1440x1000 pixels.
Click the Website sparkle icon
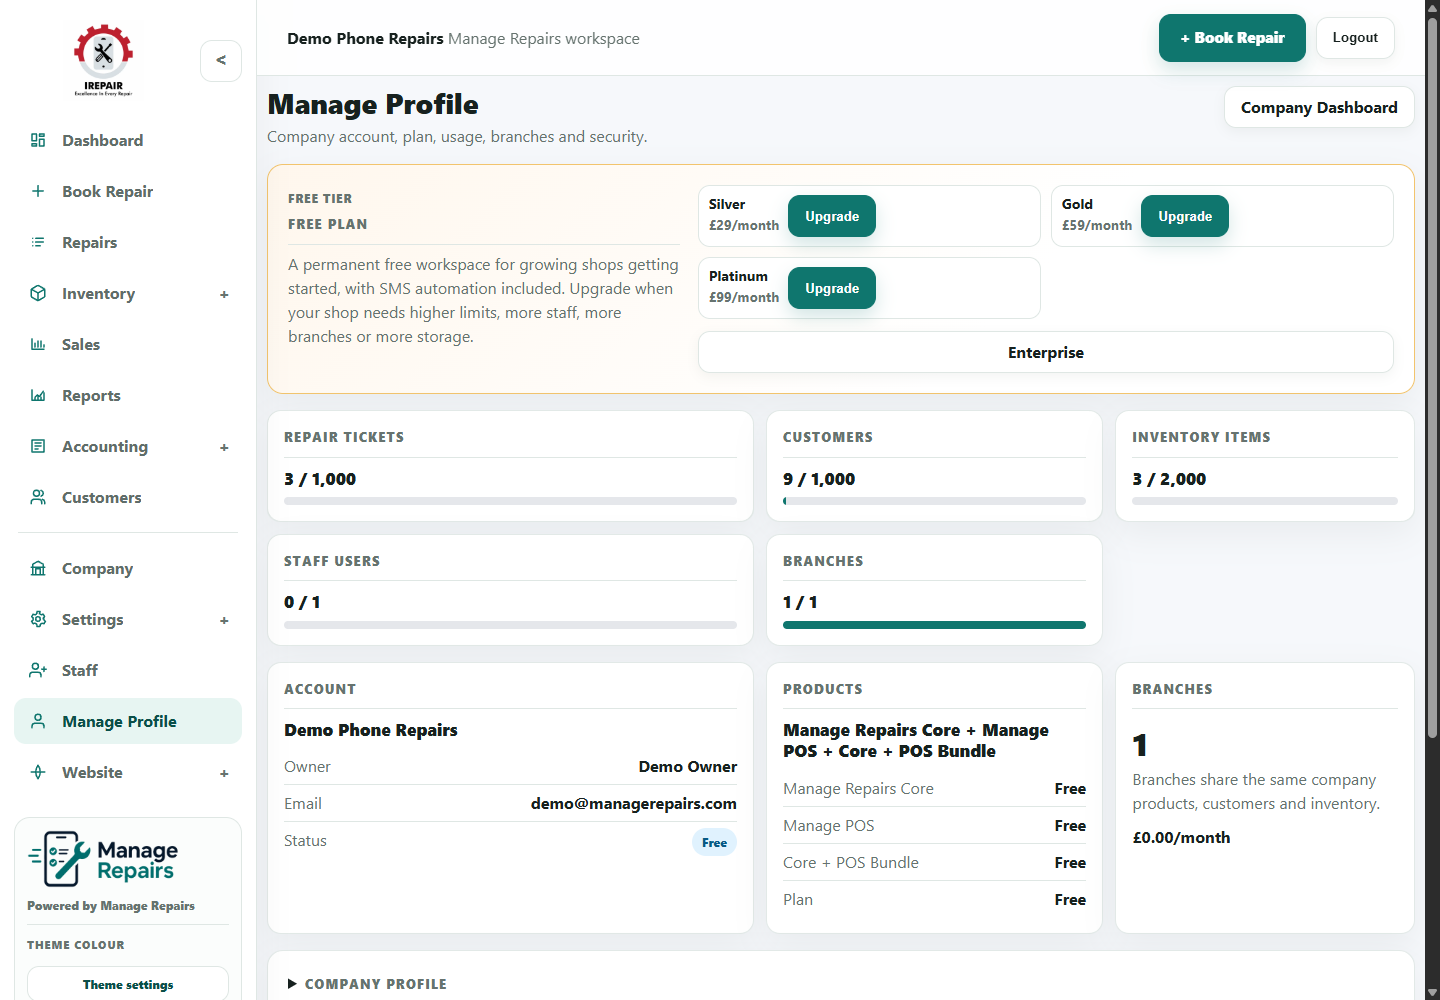click(x=38, y=772)
